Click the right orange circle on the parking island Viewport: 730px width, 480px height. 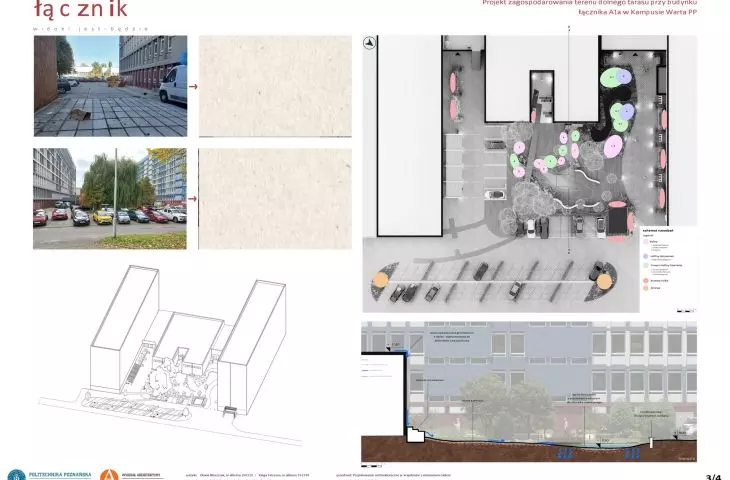pyautogui.click(x=604, y=282)
